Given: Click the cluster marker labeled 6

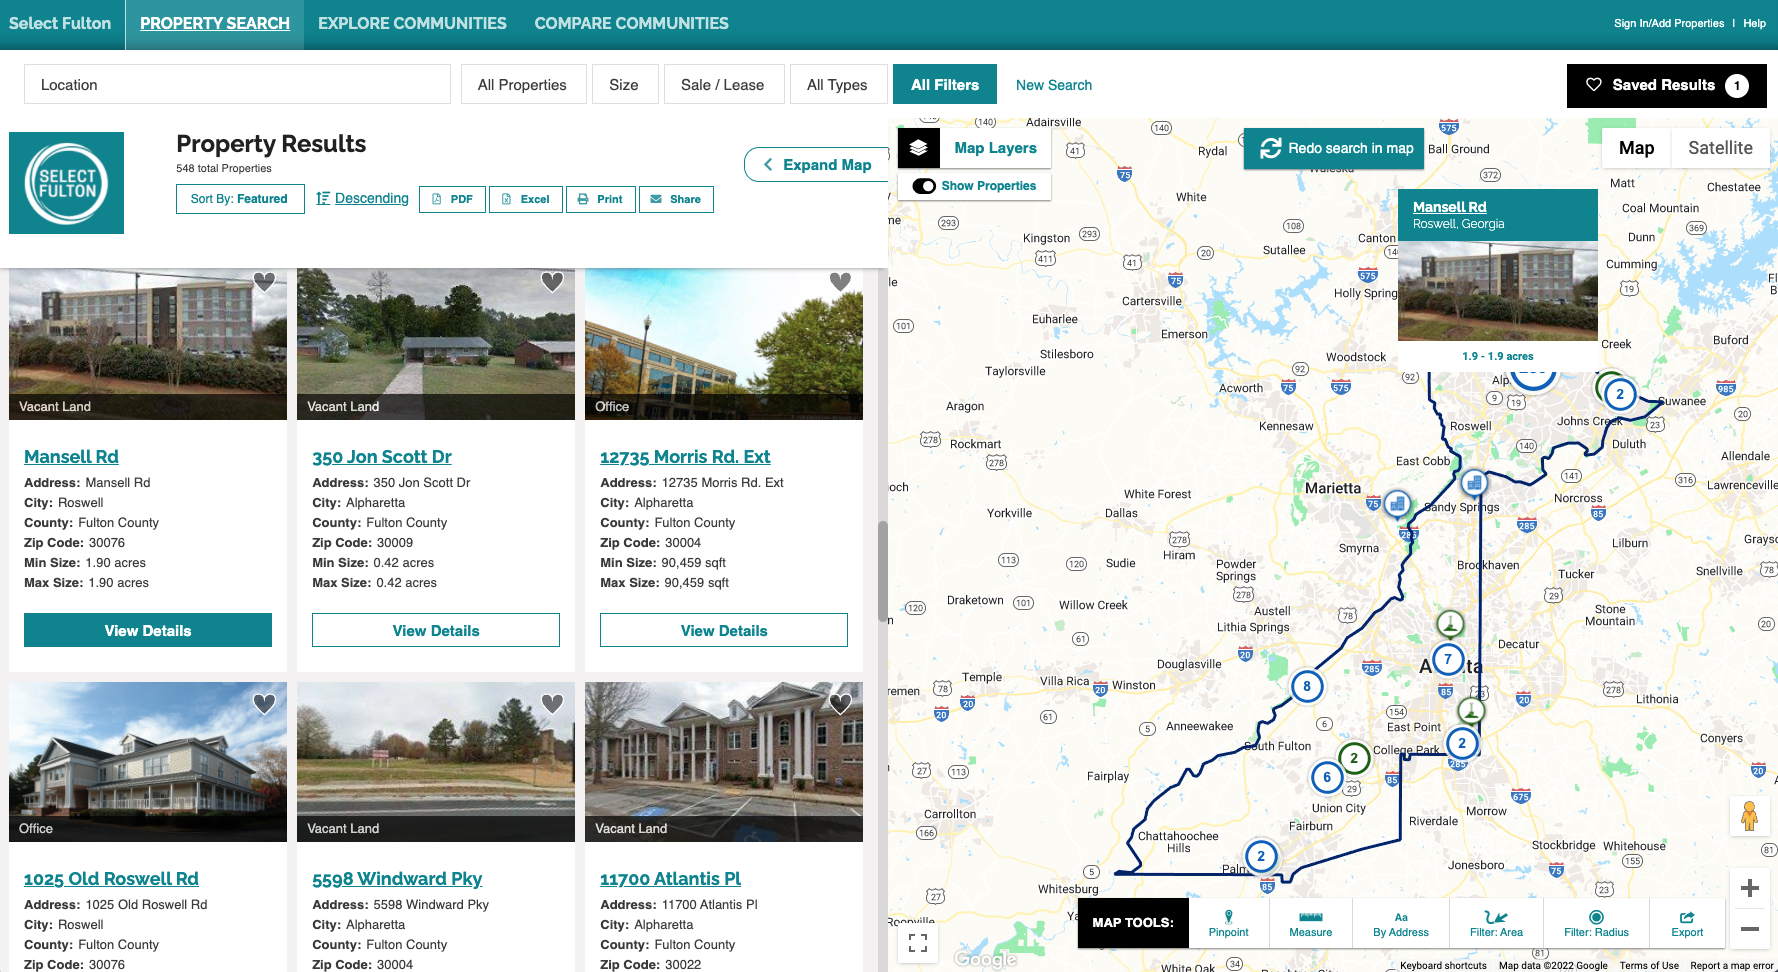Looking at the screenshot, I should point(1327,777).
